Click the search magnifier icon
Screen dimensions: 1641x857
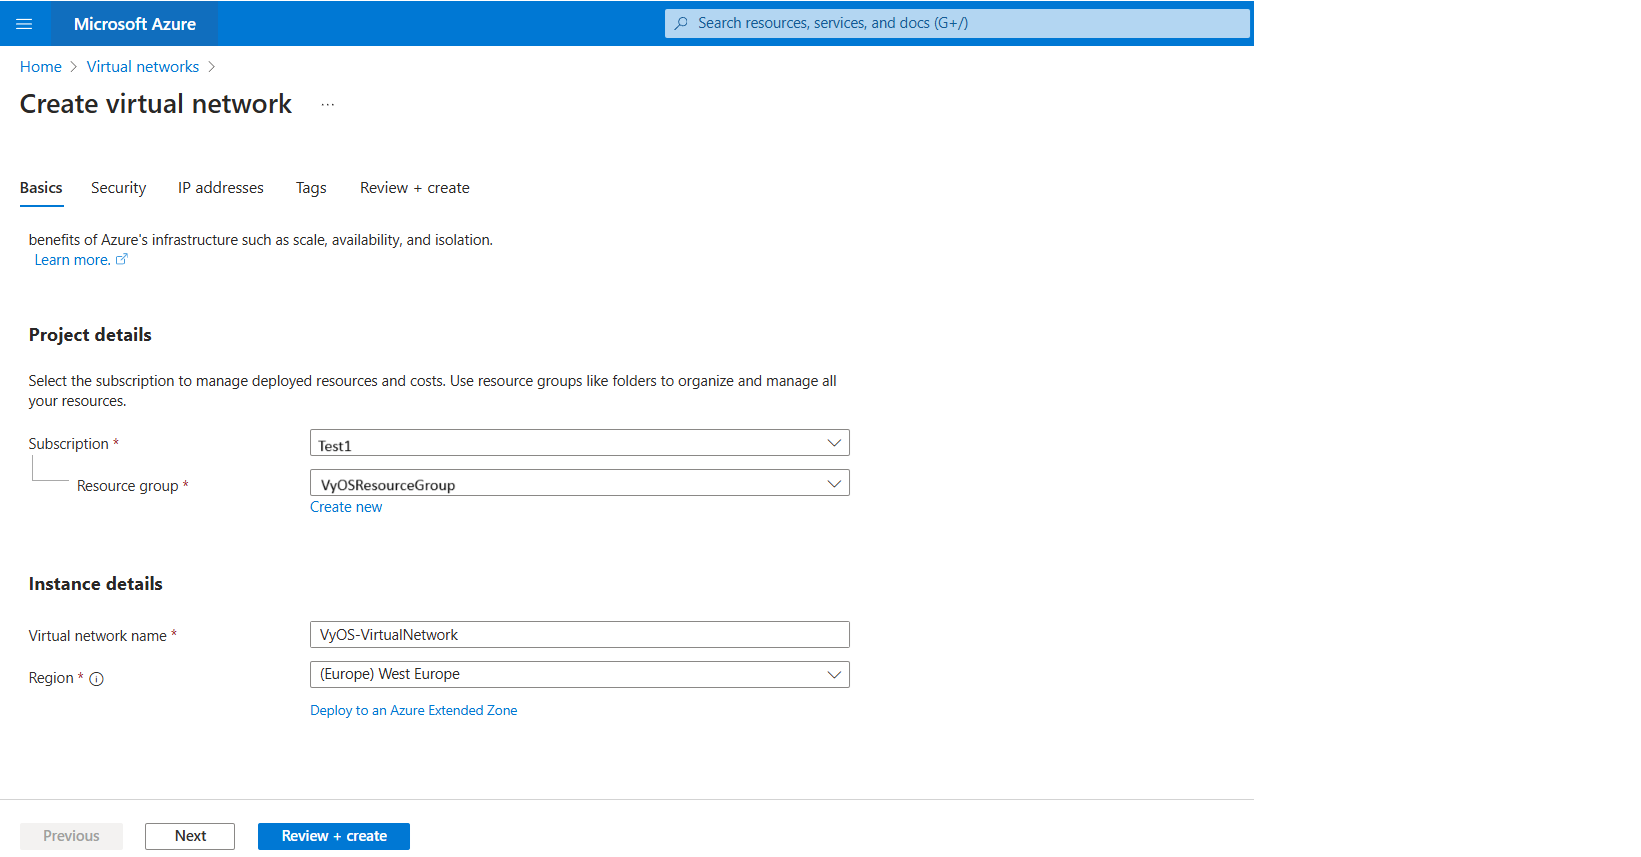tap(681, 23)
